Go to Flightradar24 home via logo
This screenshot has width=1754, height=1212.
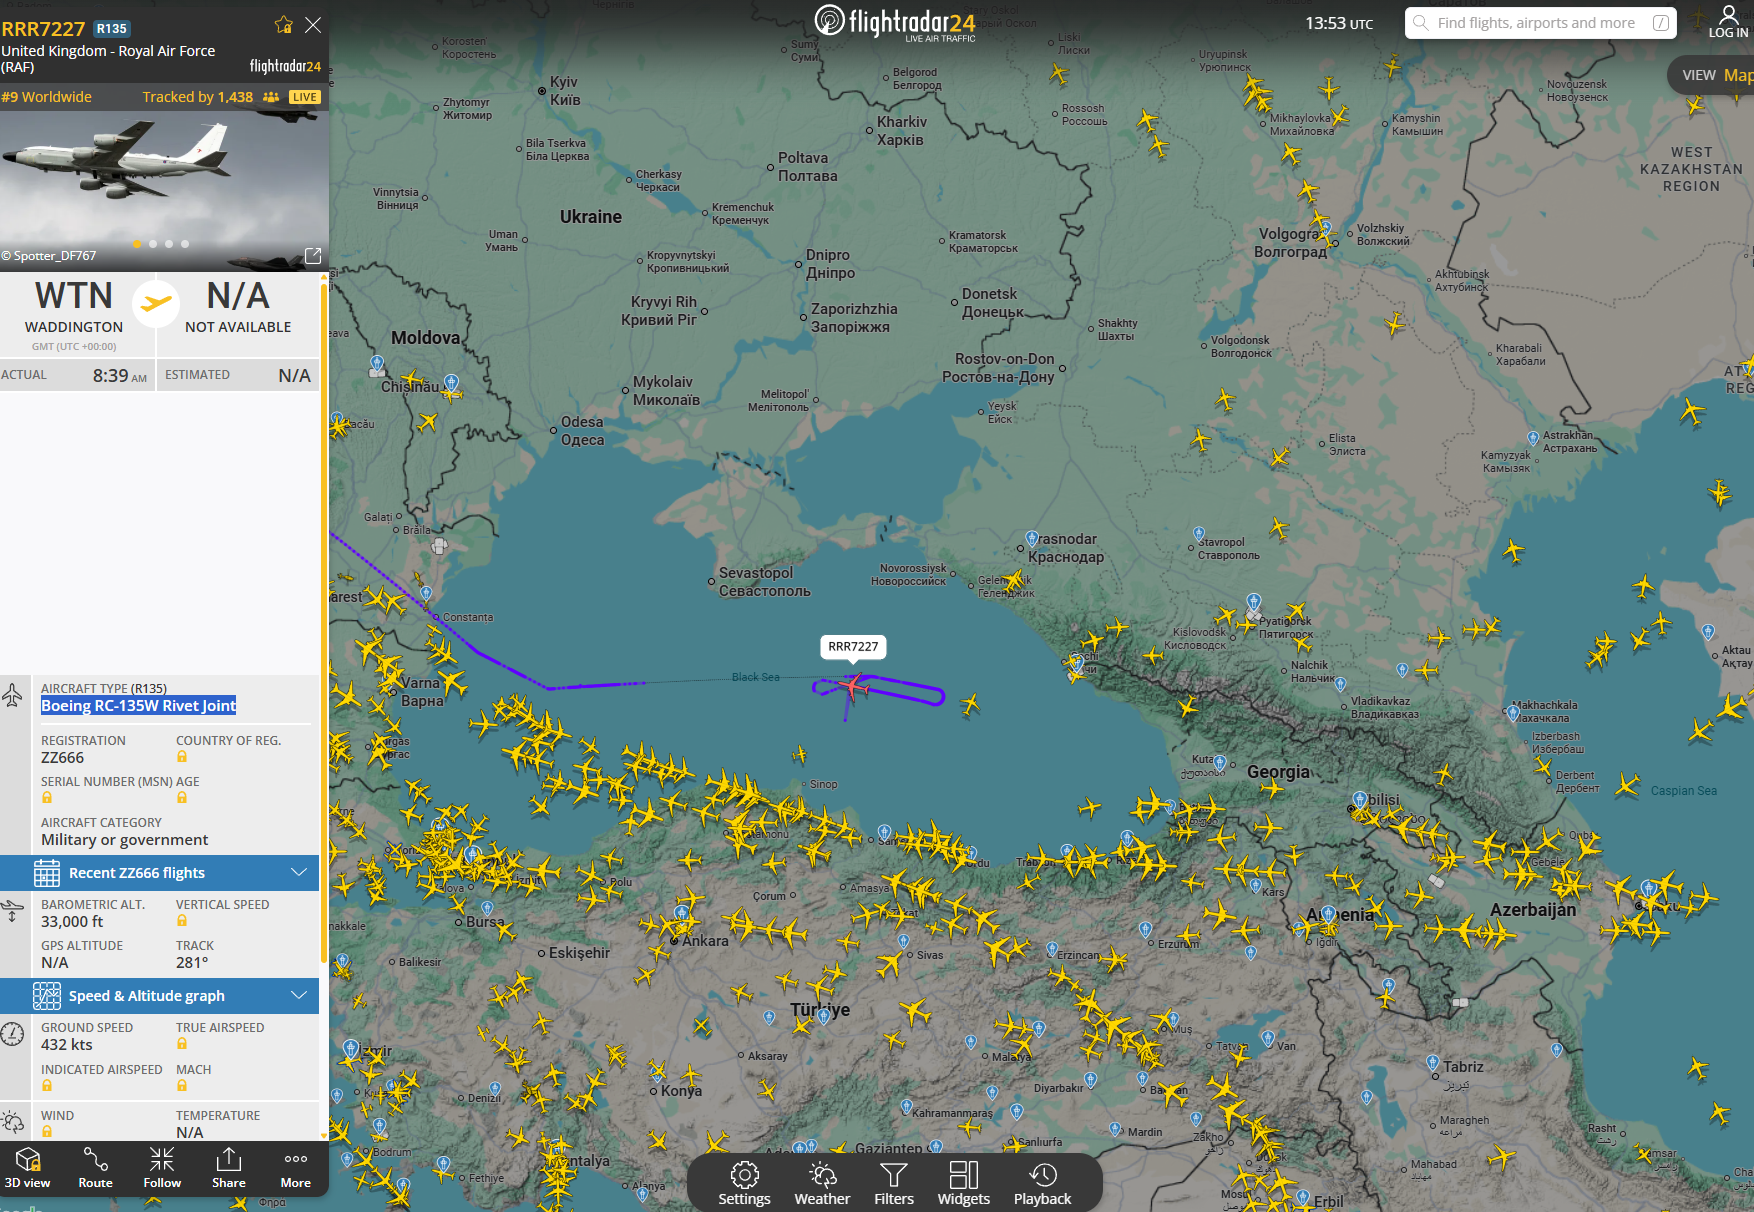[x=895, y=23]
